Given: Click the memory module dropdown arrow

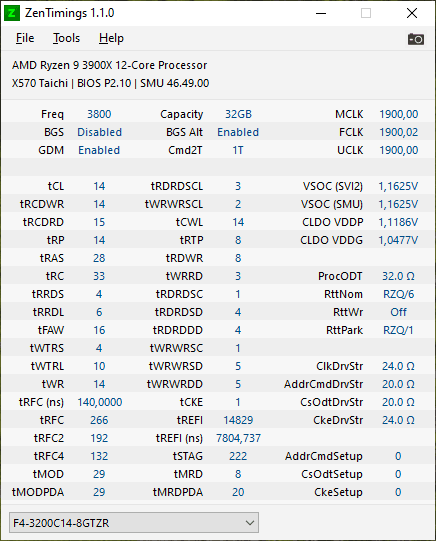Looking at the screenshot, I should tap(250, 523).
